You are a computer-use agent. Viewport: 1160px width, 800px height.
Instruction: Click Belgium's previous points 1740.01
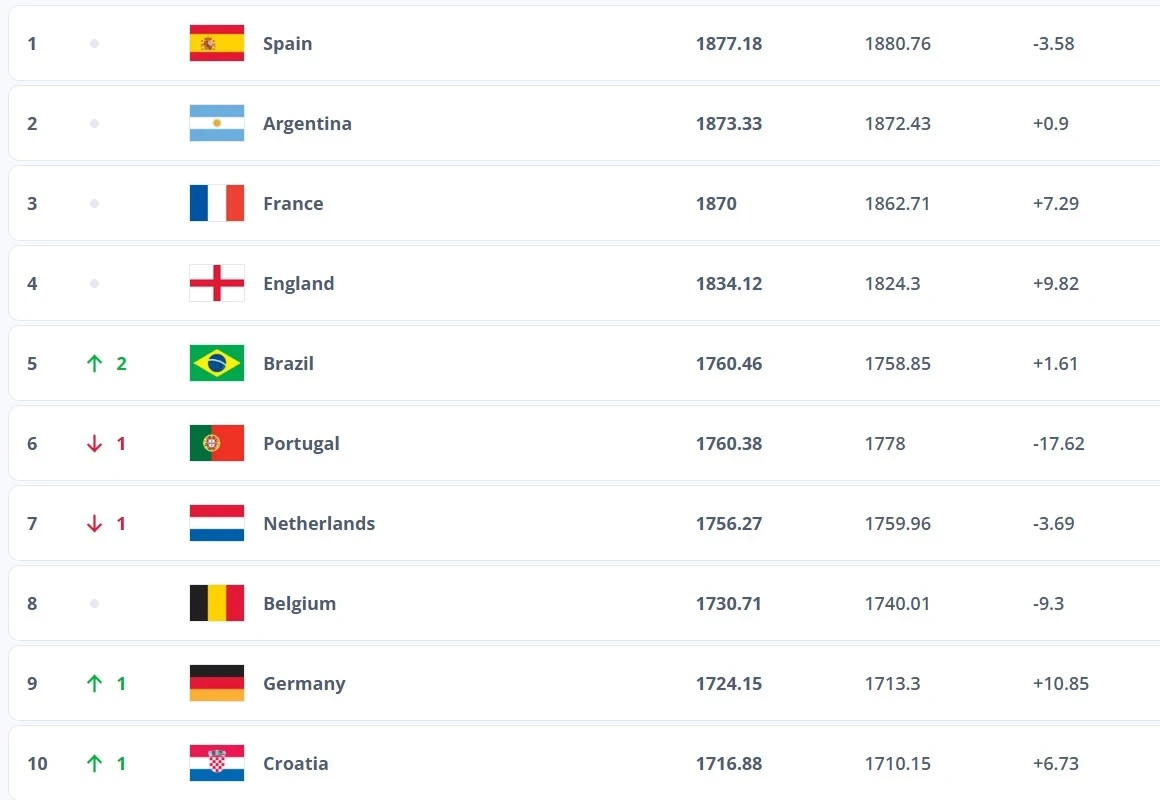tap(897, 603)
